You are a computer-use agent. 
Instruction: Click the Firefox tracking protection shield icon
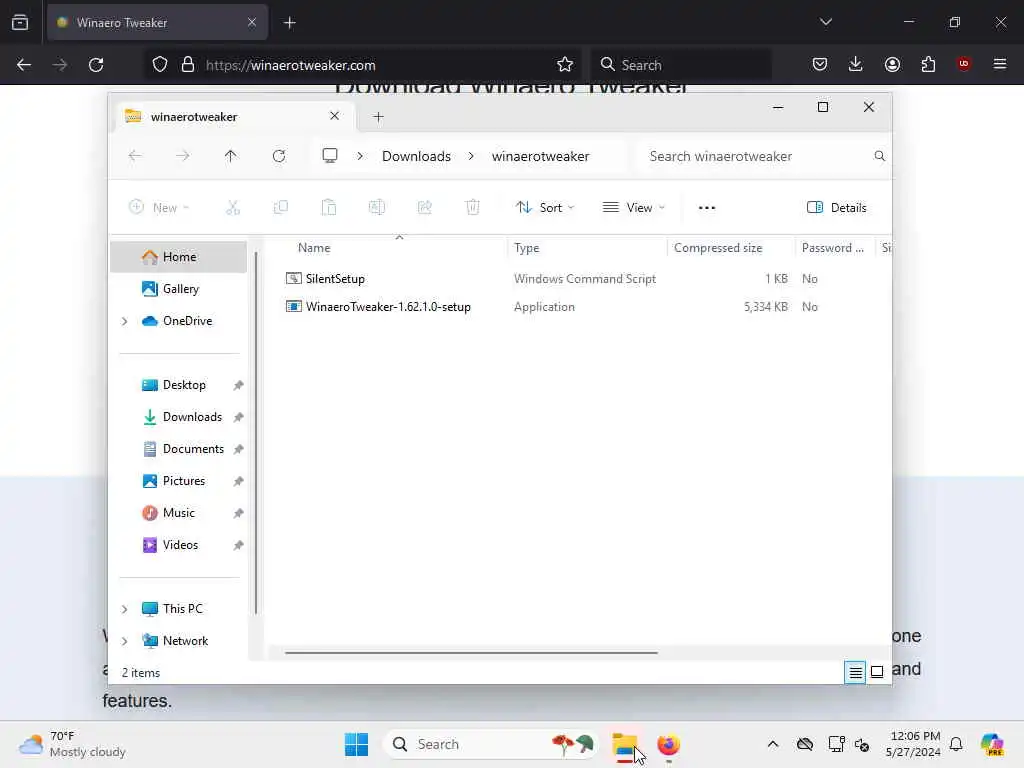(160, 65)
